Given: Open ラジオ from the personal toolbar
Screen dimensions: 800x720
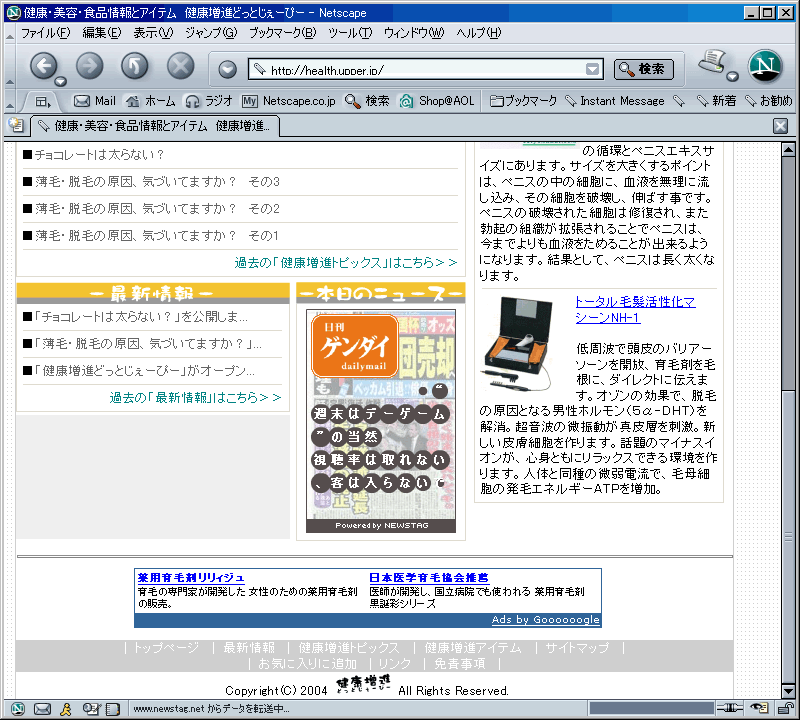Looking at the screenshot, I should point(209,101).
